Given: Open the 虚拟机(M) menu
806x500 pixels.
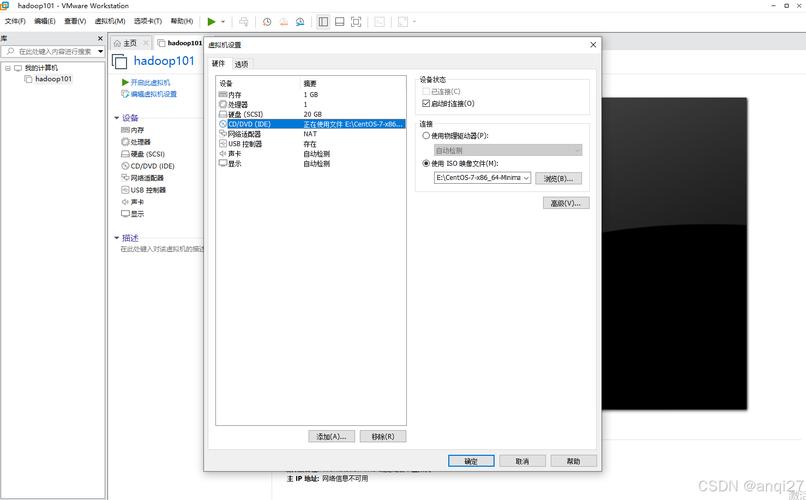Looking at the screenshot, I should (x=110, y=21).
